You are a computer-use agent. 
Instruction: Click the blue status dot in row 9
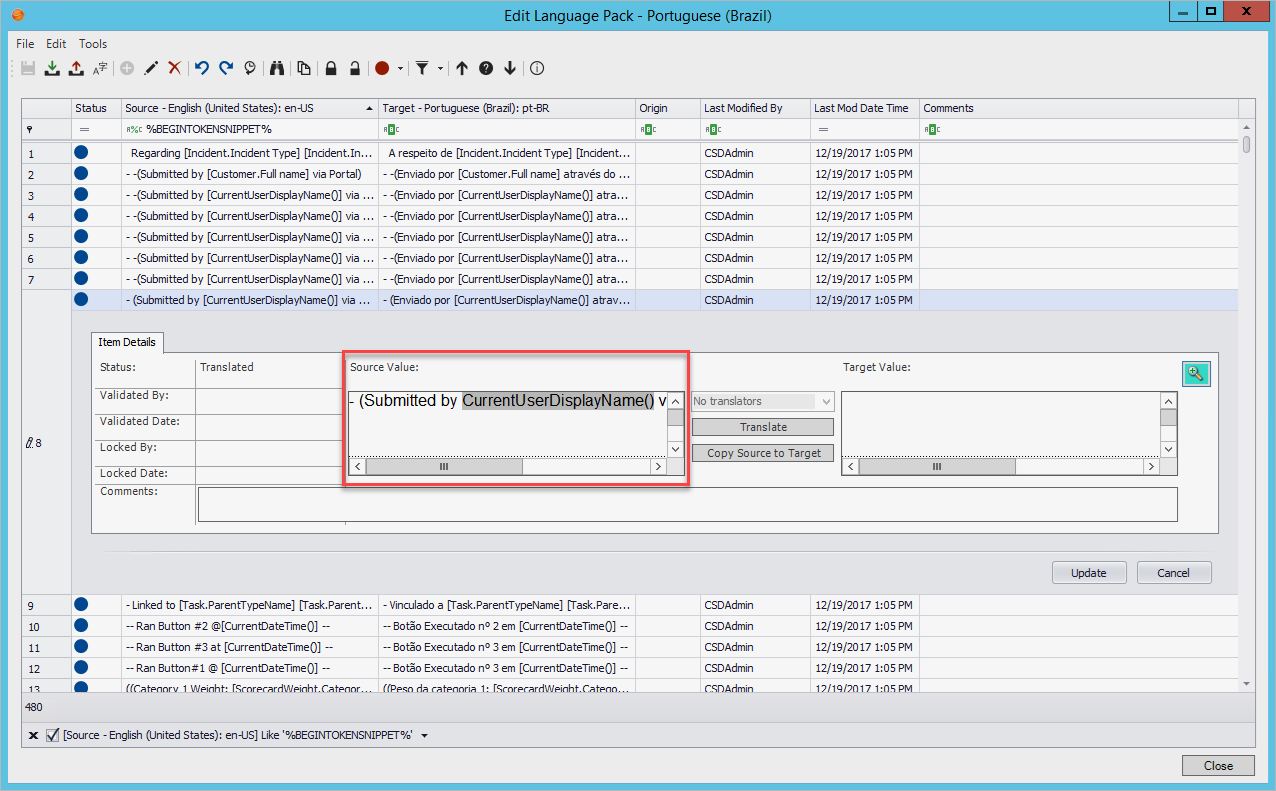coord(81,605)
